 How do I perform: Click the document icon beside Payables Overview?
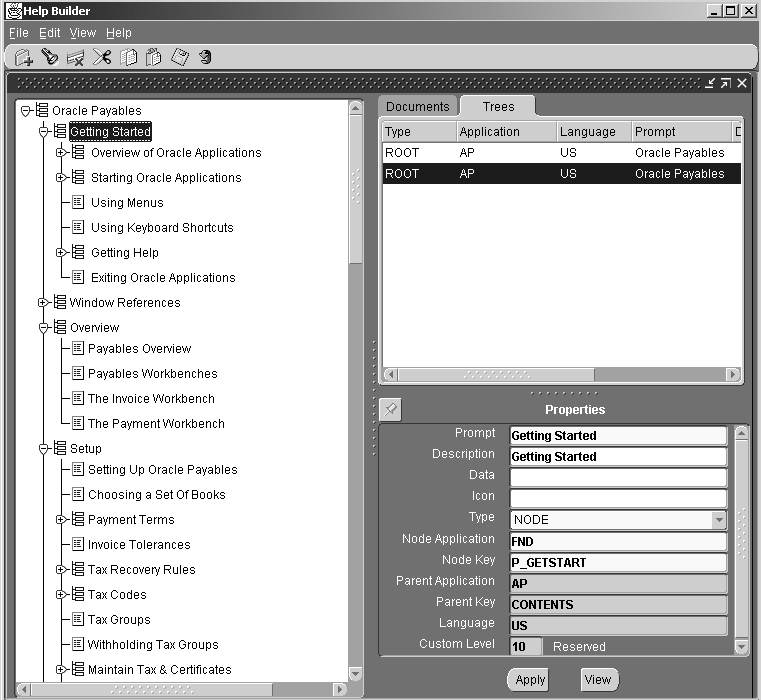point(78,348)
